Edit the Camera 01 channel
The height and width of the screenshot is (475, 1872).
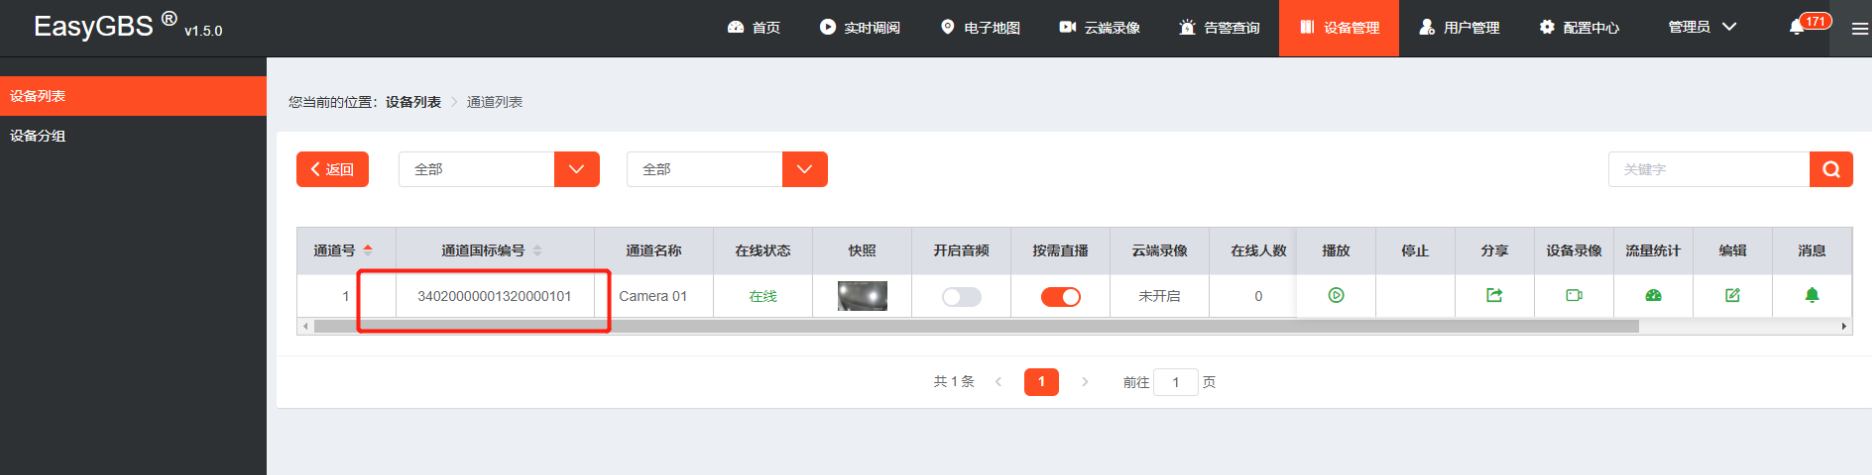click(1732, 295)
